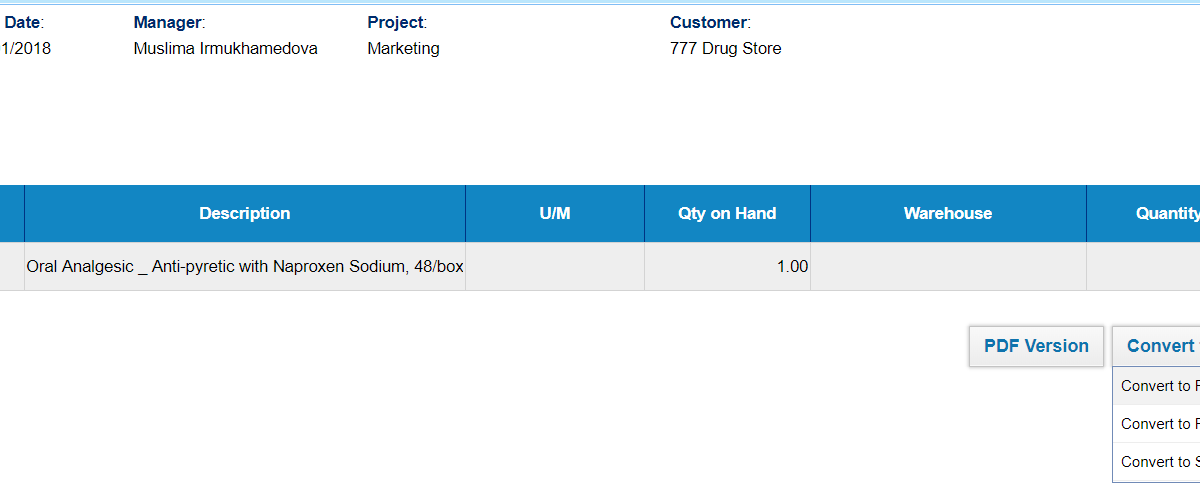Sort by the Description column header

point(245,213)
